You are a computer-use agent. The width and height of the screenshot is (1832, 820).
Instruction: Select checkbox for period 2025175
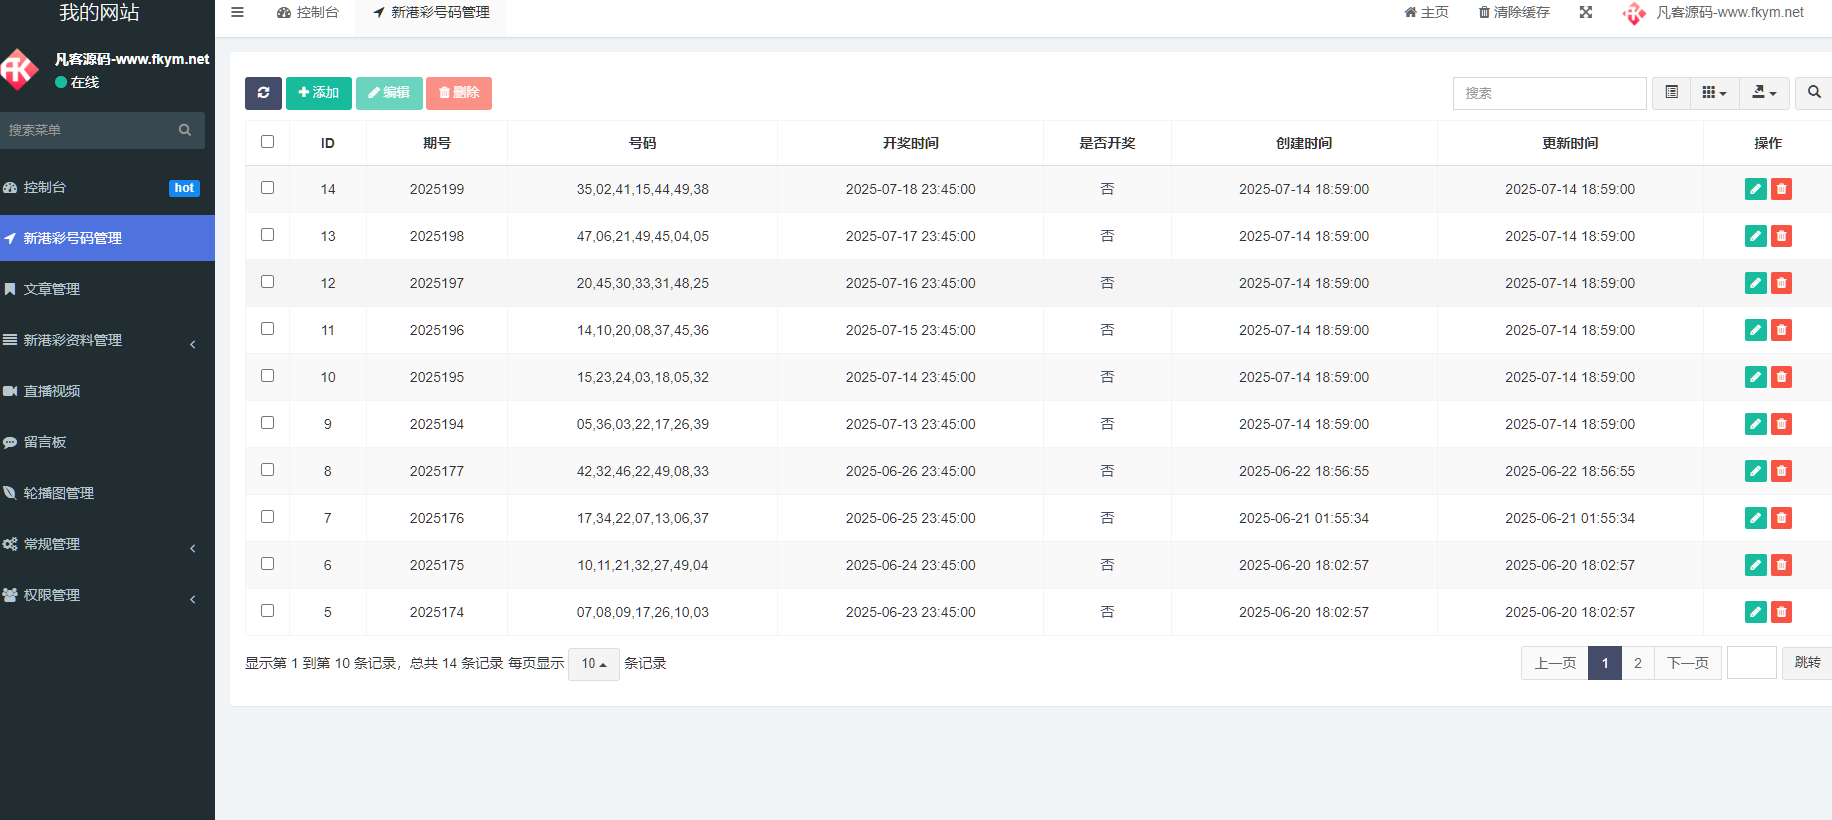(x=267, y=564)
